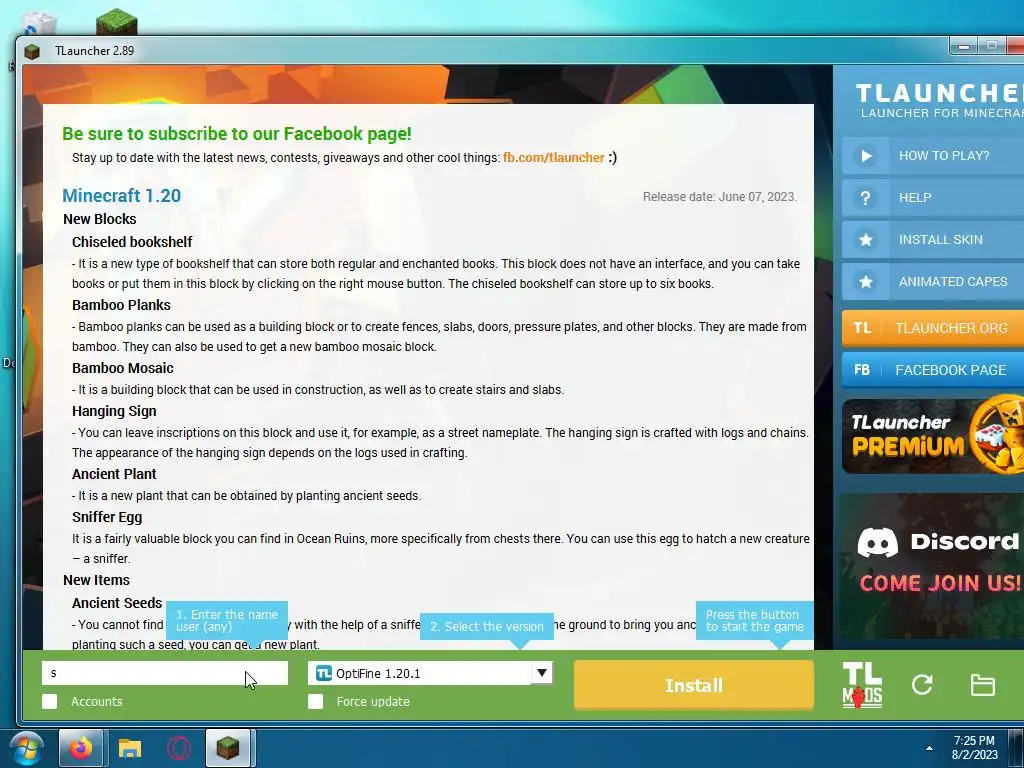
Task: Open the game folder icon
Action: 982,684
